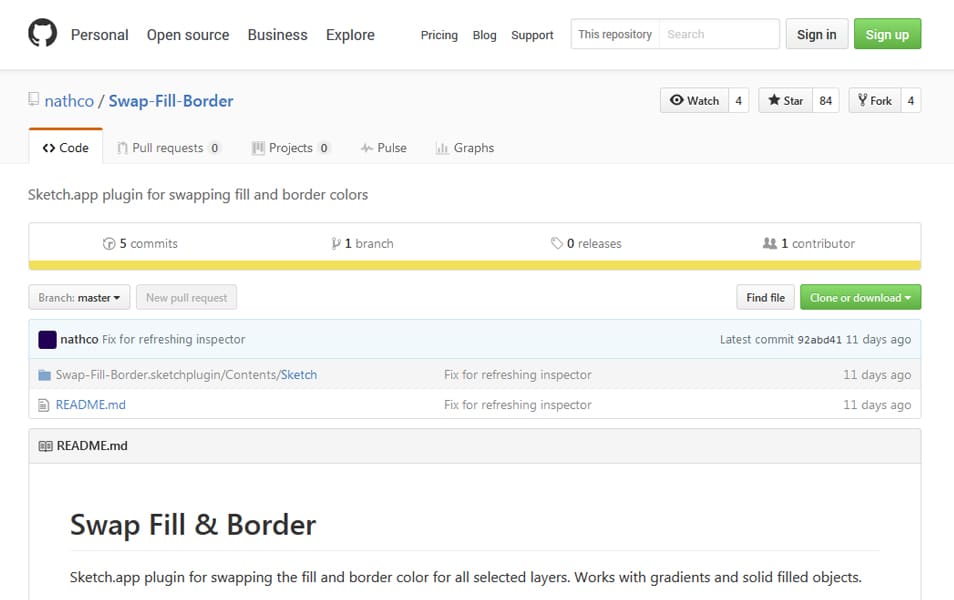Click the file icon next to README.md
The image size is (954, 600).
43,405
